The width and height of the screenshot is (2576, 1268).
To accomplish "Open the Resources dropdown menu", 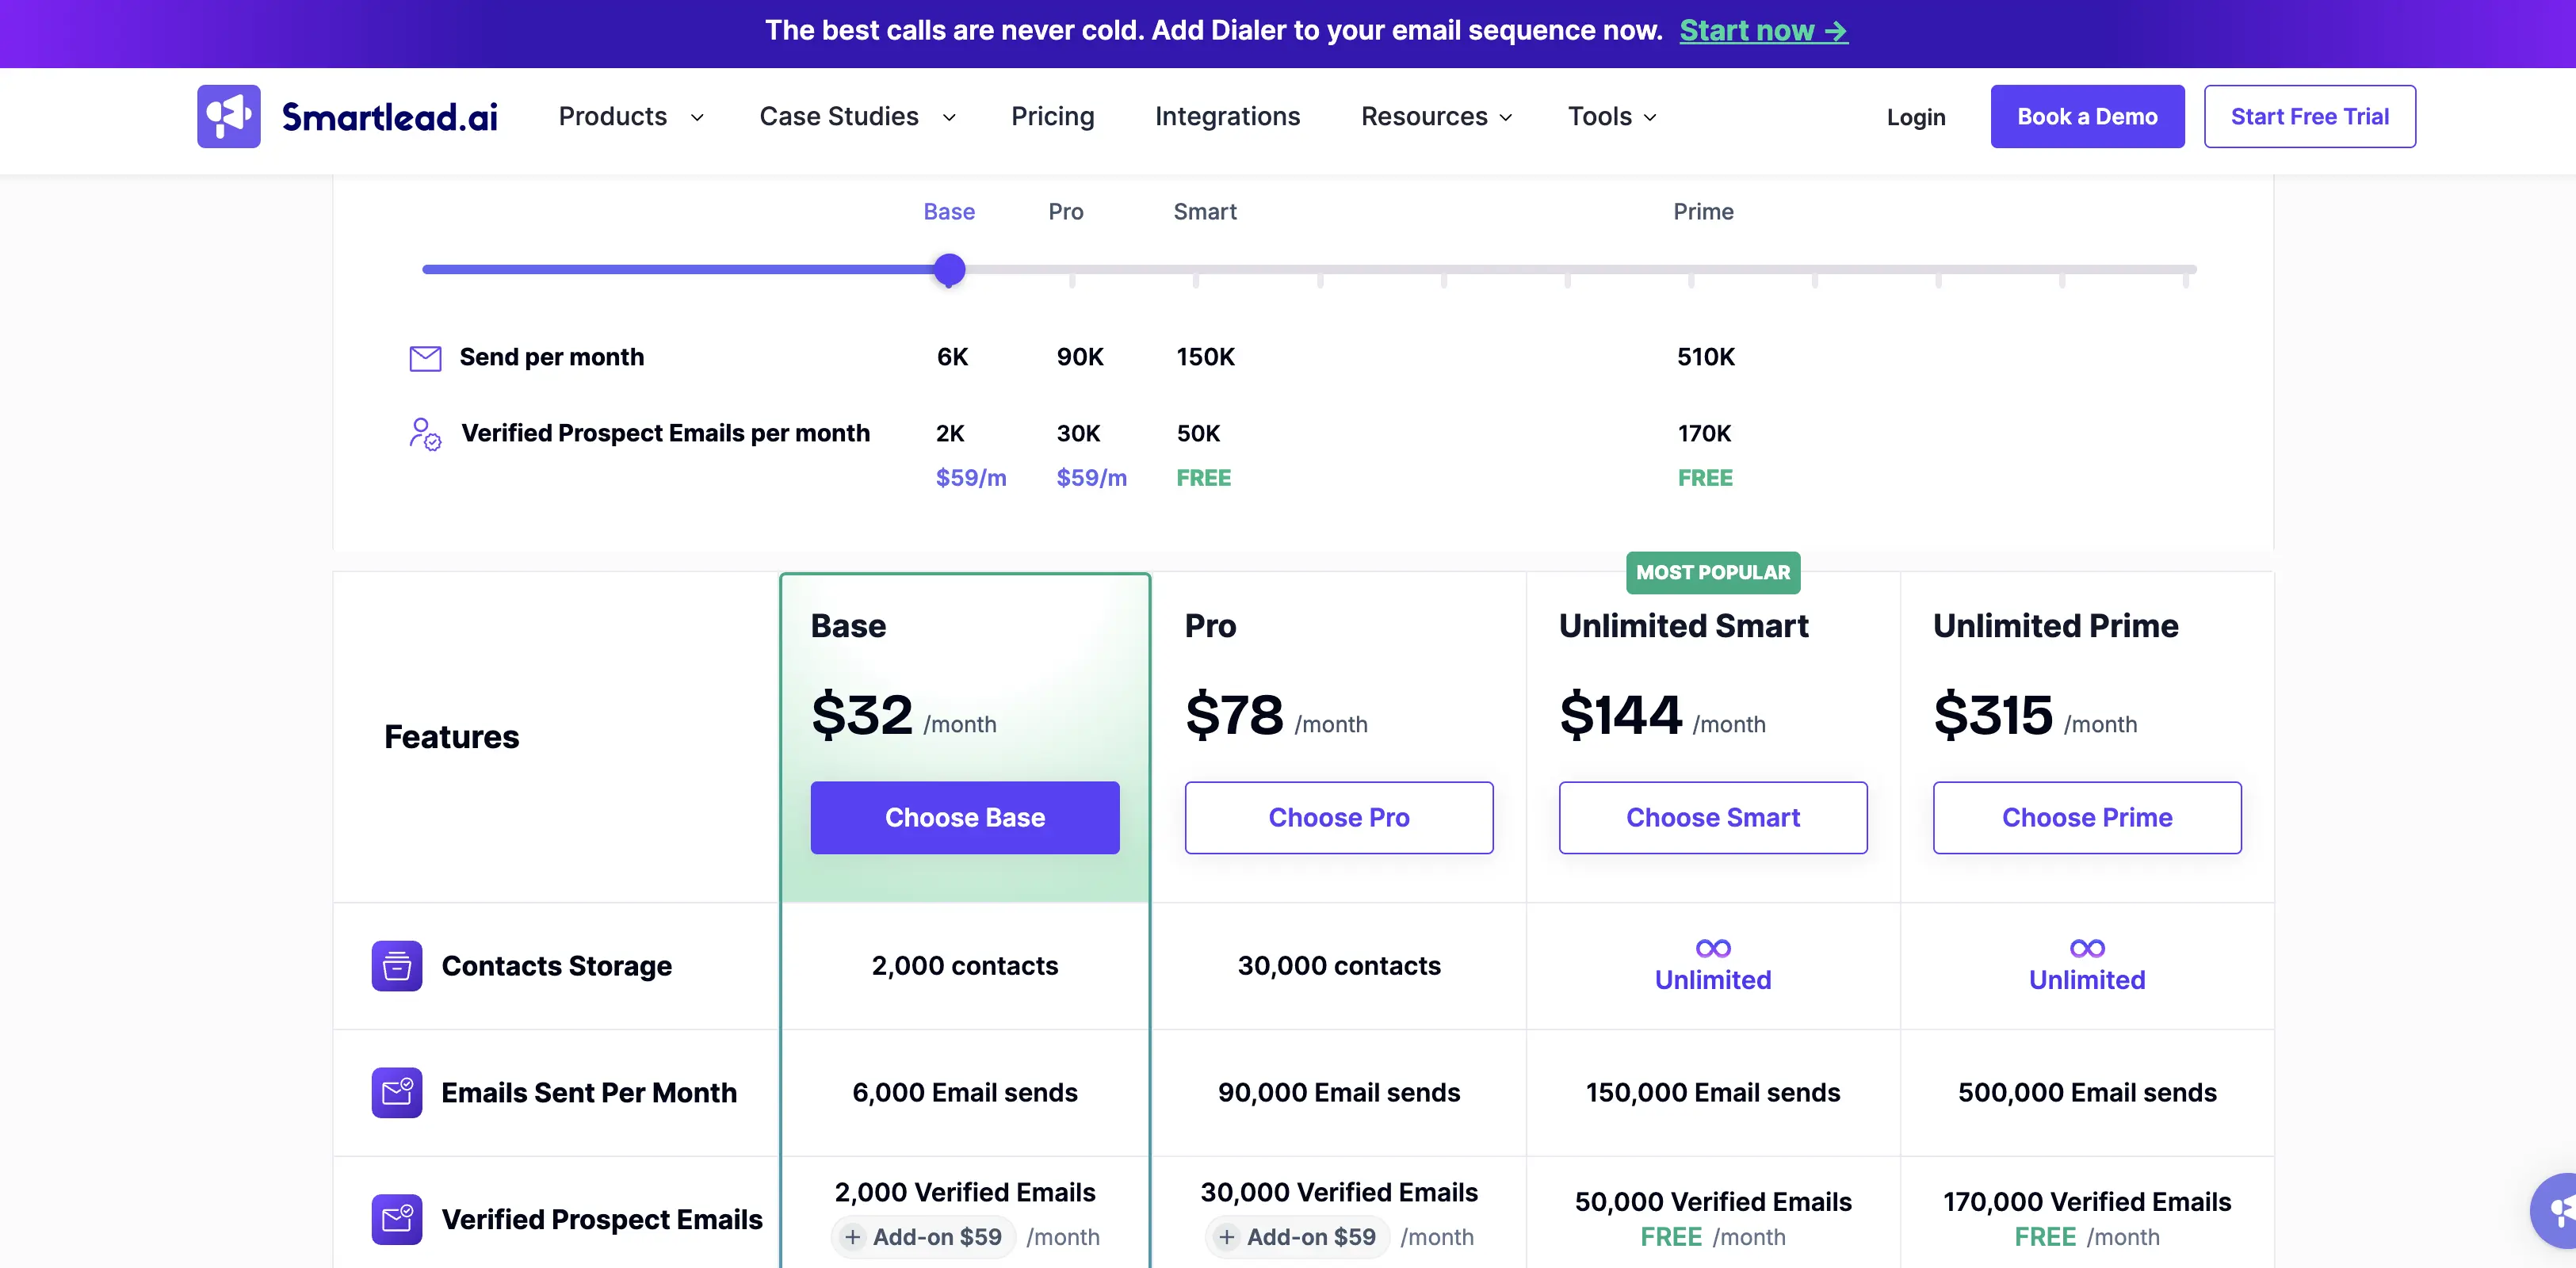I will 1436,117.
